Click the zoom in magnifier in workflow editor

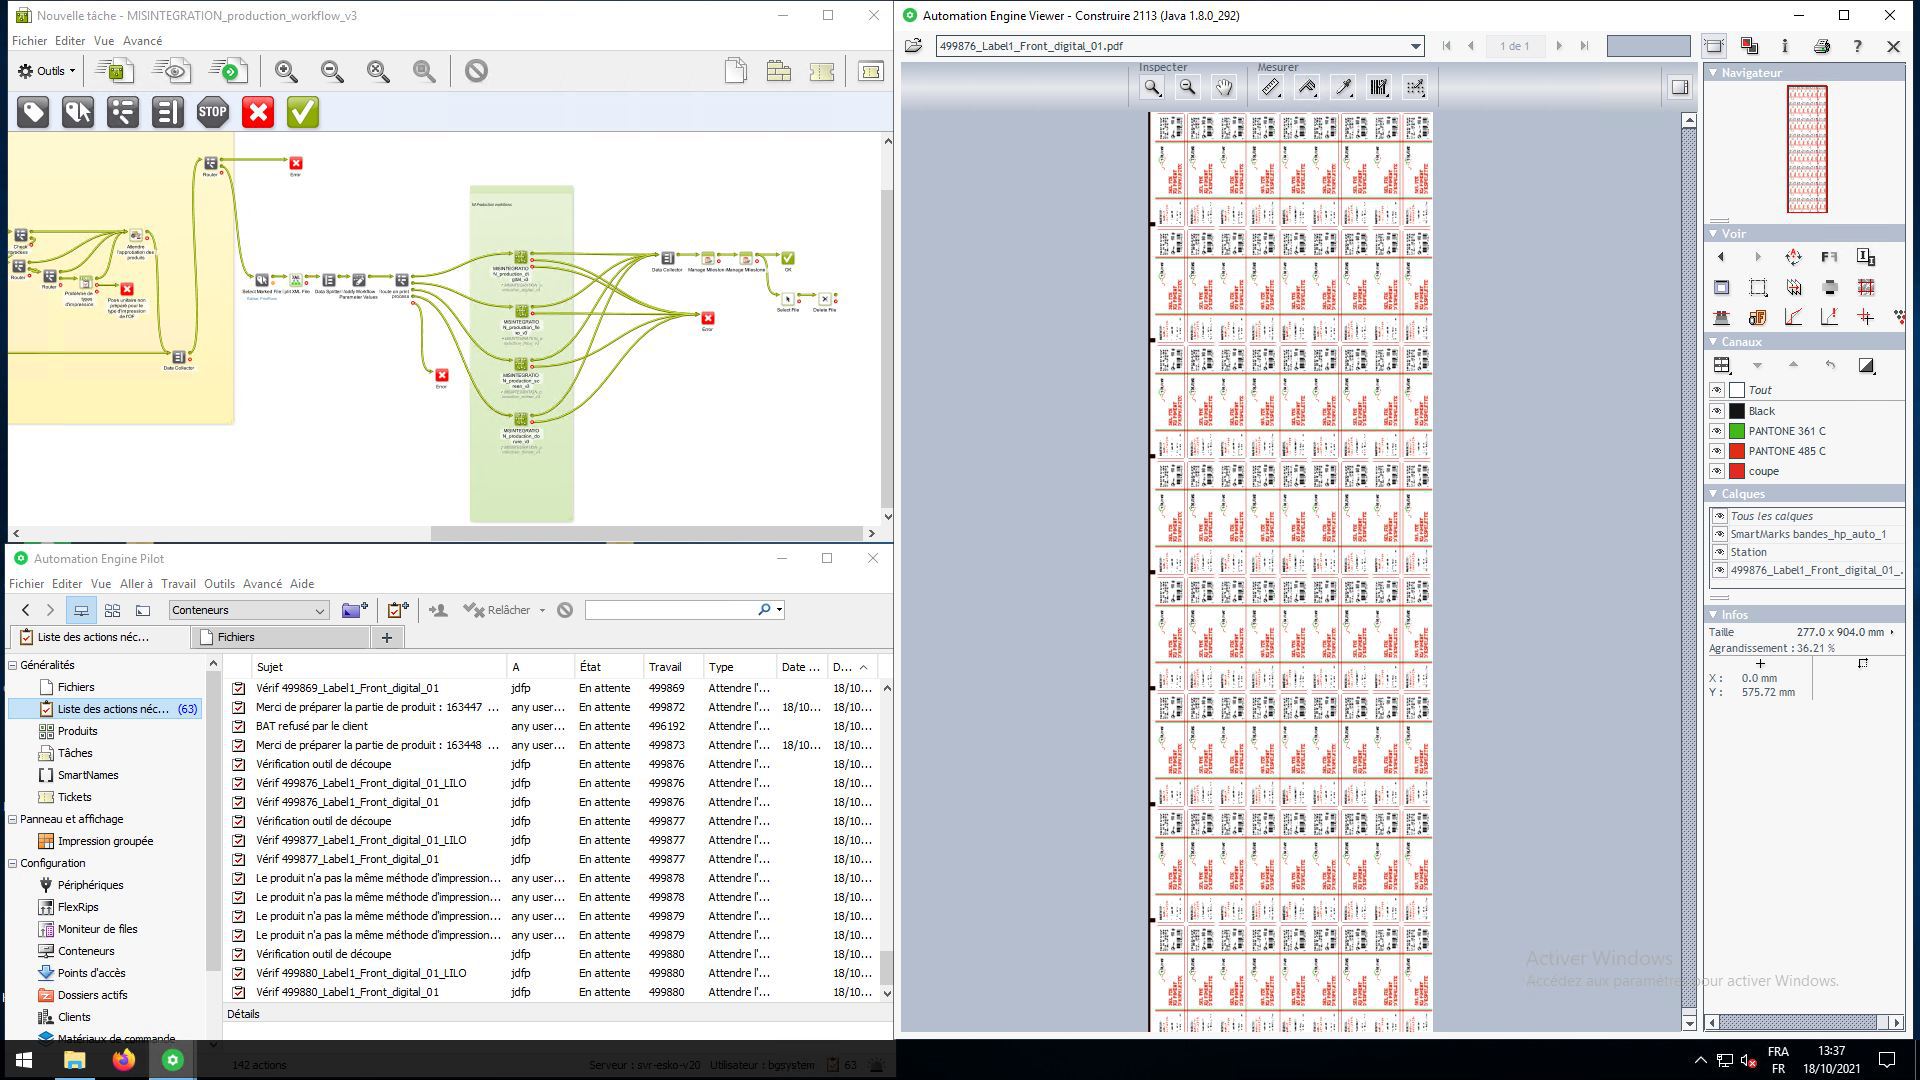(286, 71)
